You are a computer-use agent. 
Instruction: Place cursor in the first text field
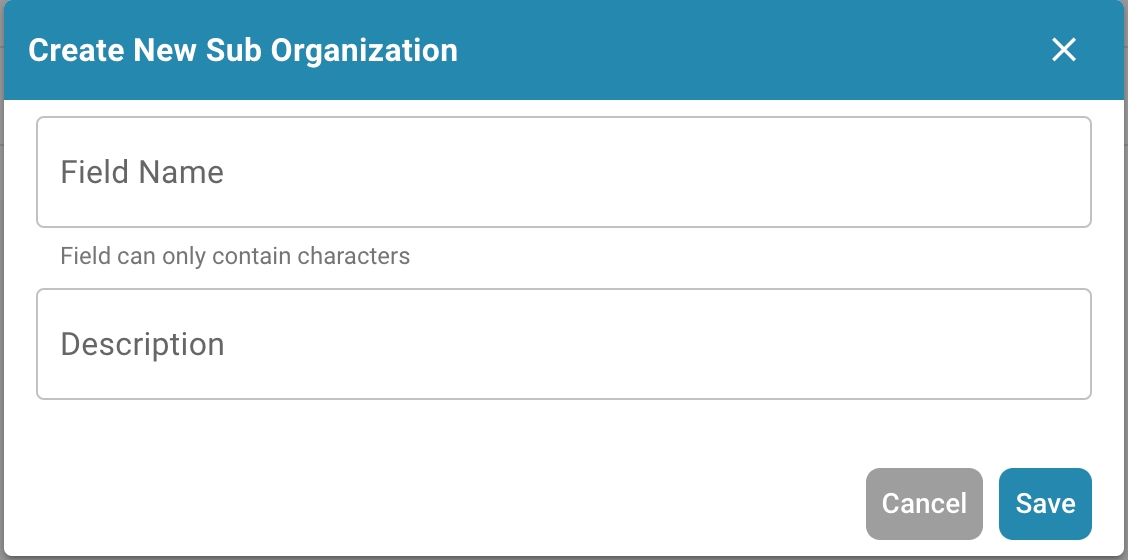(563, 172)
